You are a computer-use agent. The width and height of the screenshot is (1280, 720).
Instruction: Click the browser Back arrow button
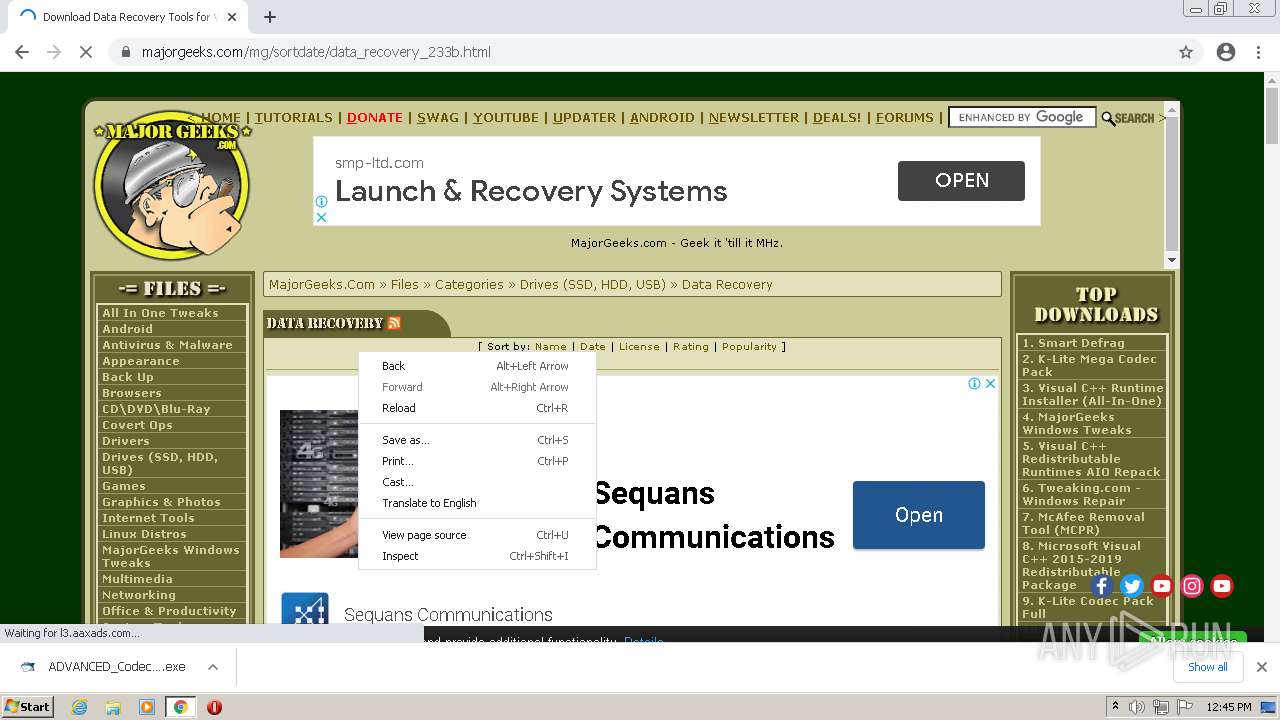point(22,52)
